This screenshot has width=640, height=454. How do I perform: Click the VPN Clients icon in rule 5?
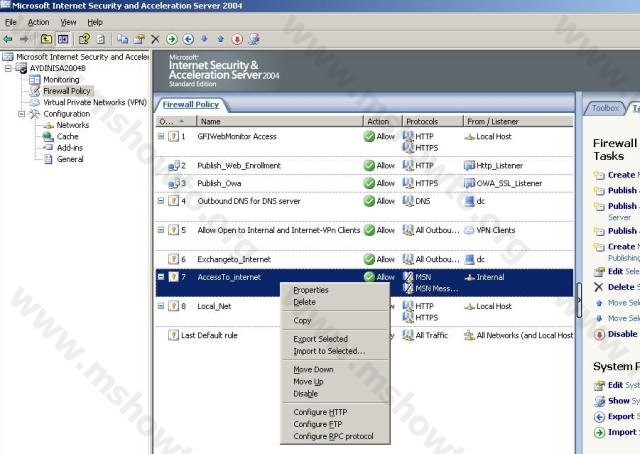(469, 230)
